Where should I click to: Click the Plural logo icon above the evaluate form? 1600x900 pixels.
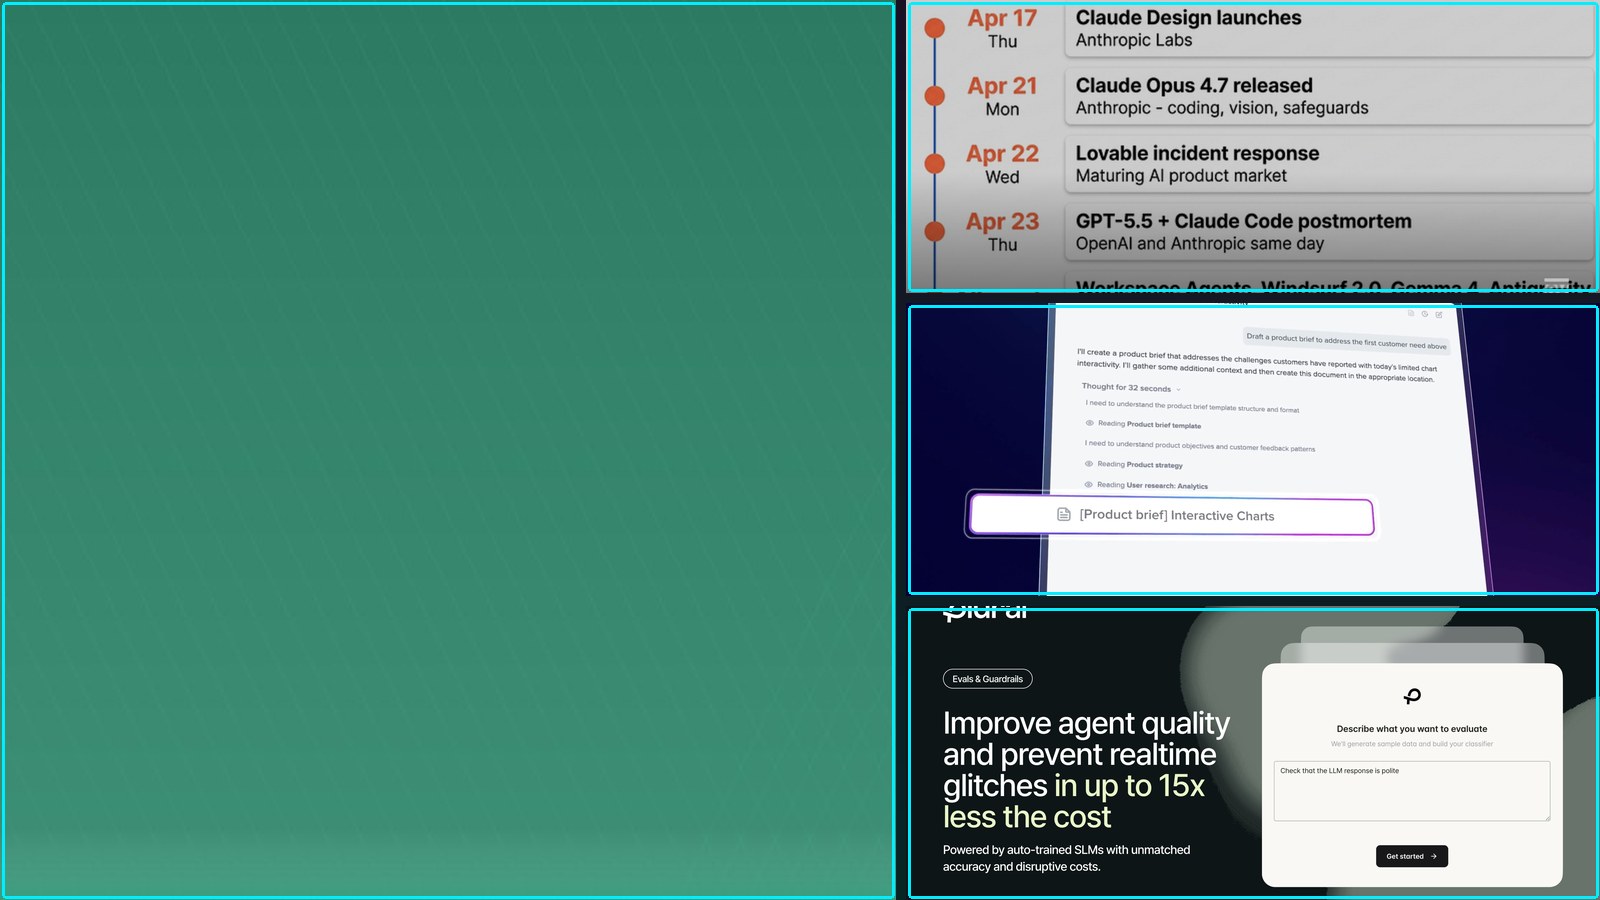1412,696
